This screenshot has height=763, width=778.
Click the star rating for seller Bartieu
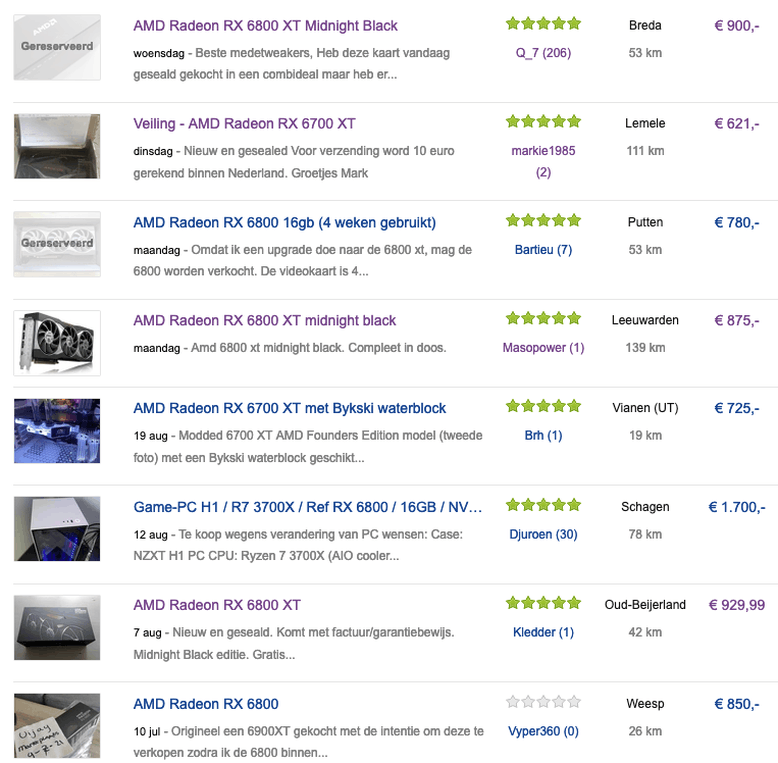coord(542,221)
